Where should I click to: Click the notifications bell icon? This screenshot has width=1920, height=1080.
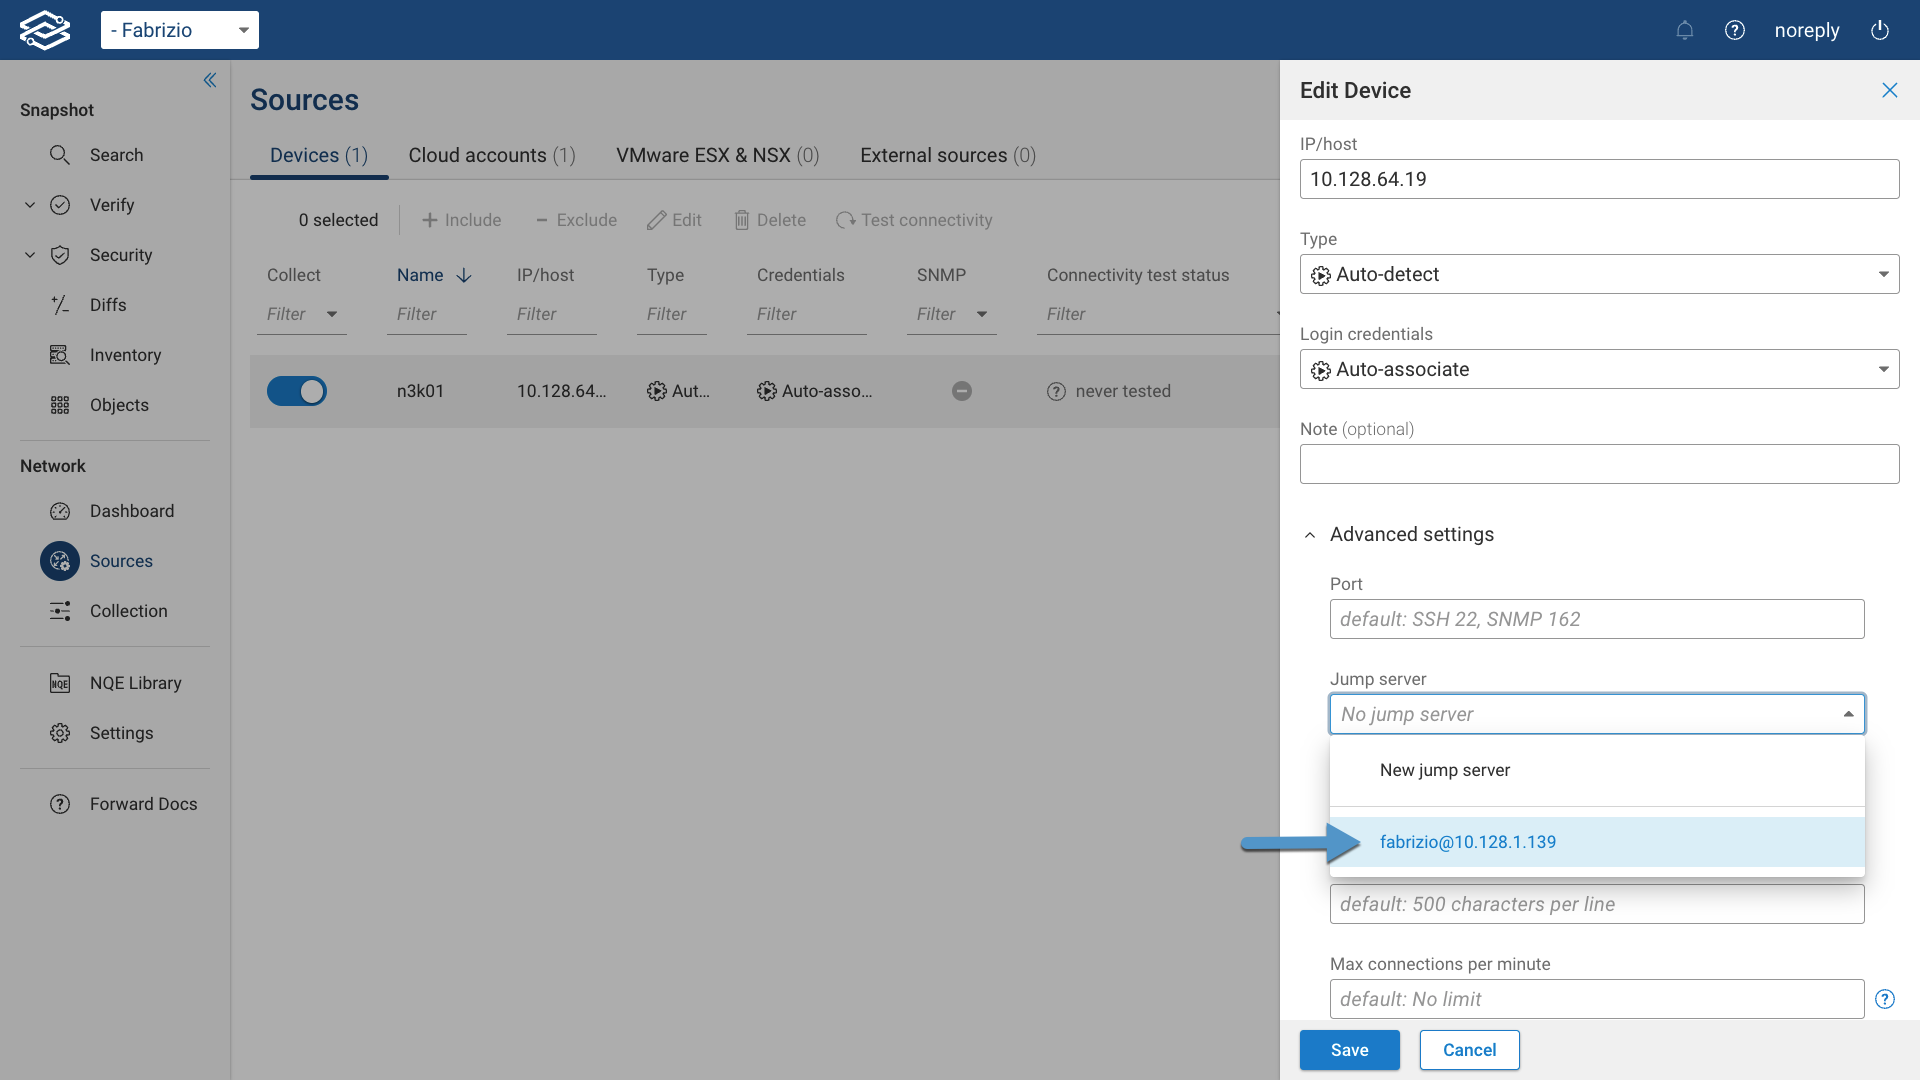pyautogui.click(x=1685, y=30)
